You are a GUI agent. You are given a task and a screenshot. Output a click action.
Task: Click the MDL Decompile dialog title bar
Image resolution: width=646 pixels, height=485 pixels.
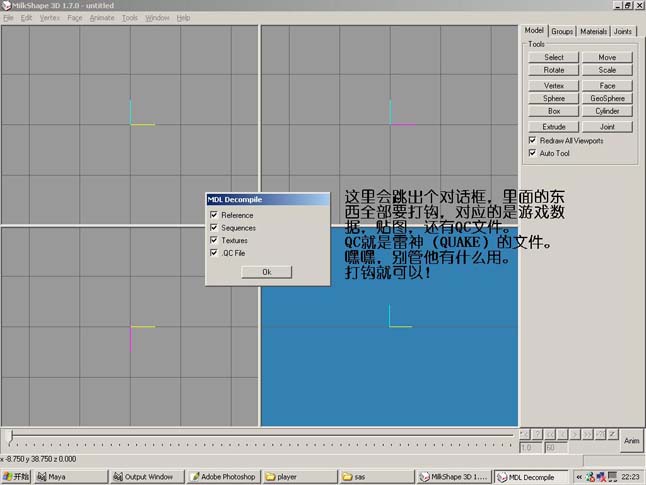[x=268, y=199]
